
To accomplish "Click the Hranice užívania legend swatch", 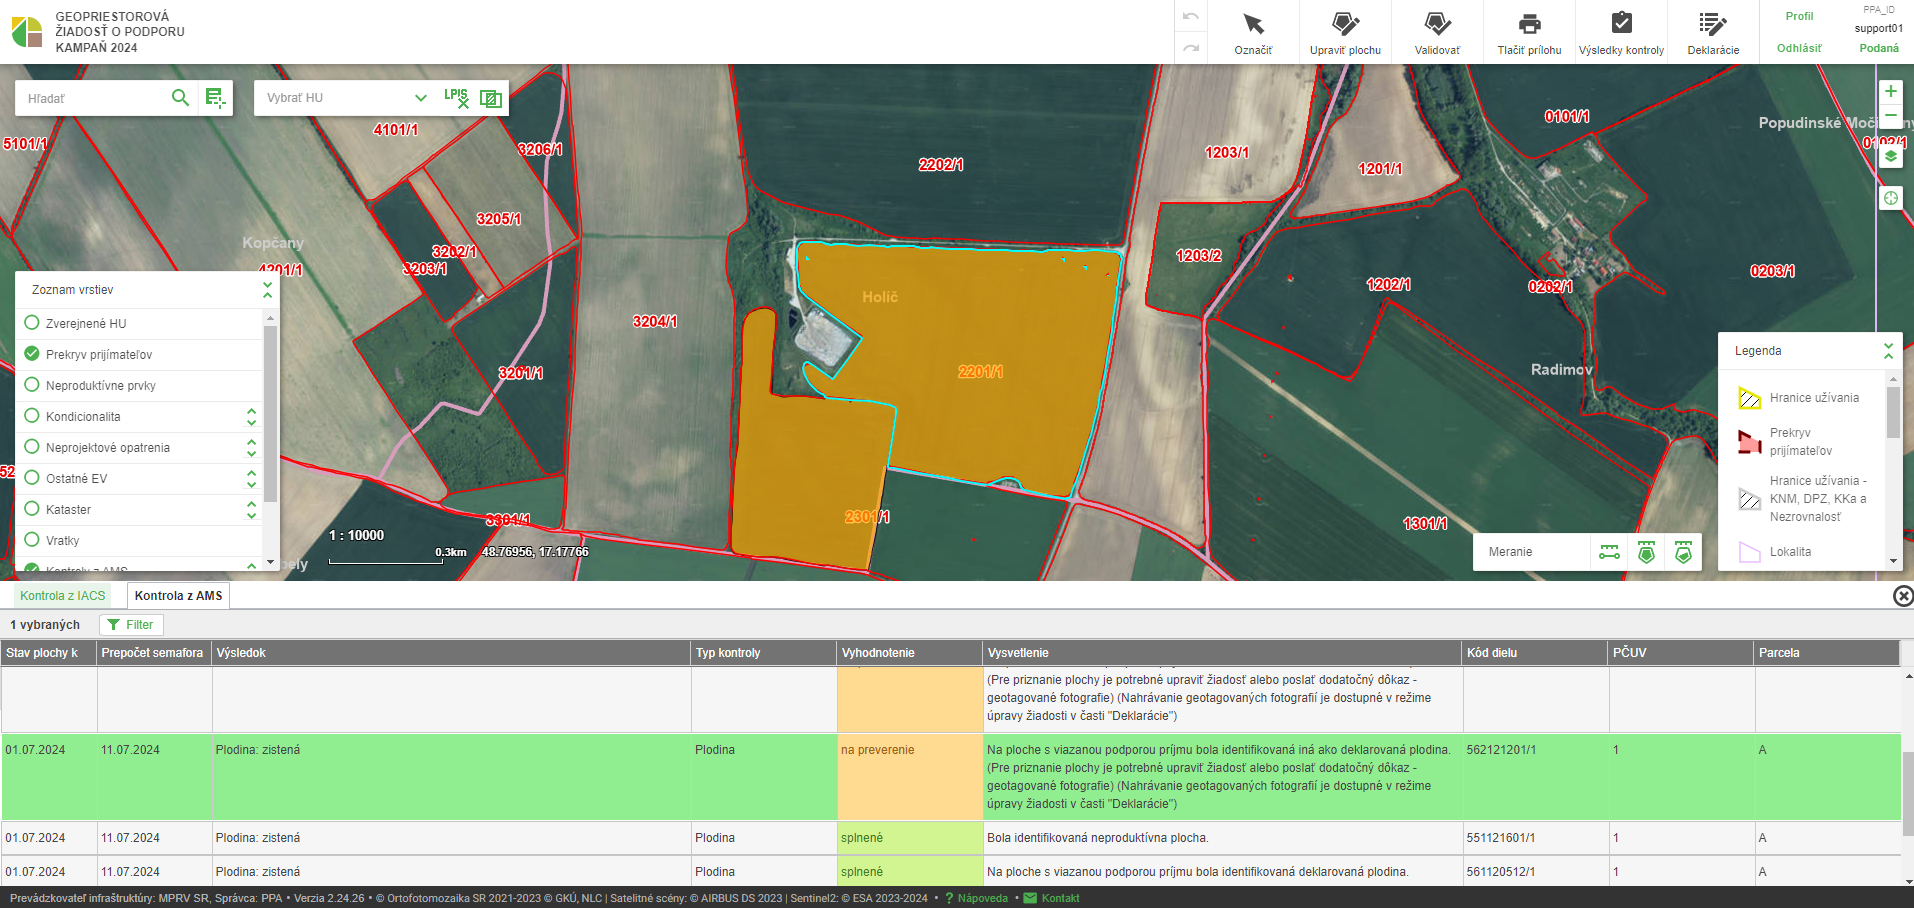I will pyautogui.click(x=1749, y=398).
